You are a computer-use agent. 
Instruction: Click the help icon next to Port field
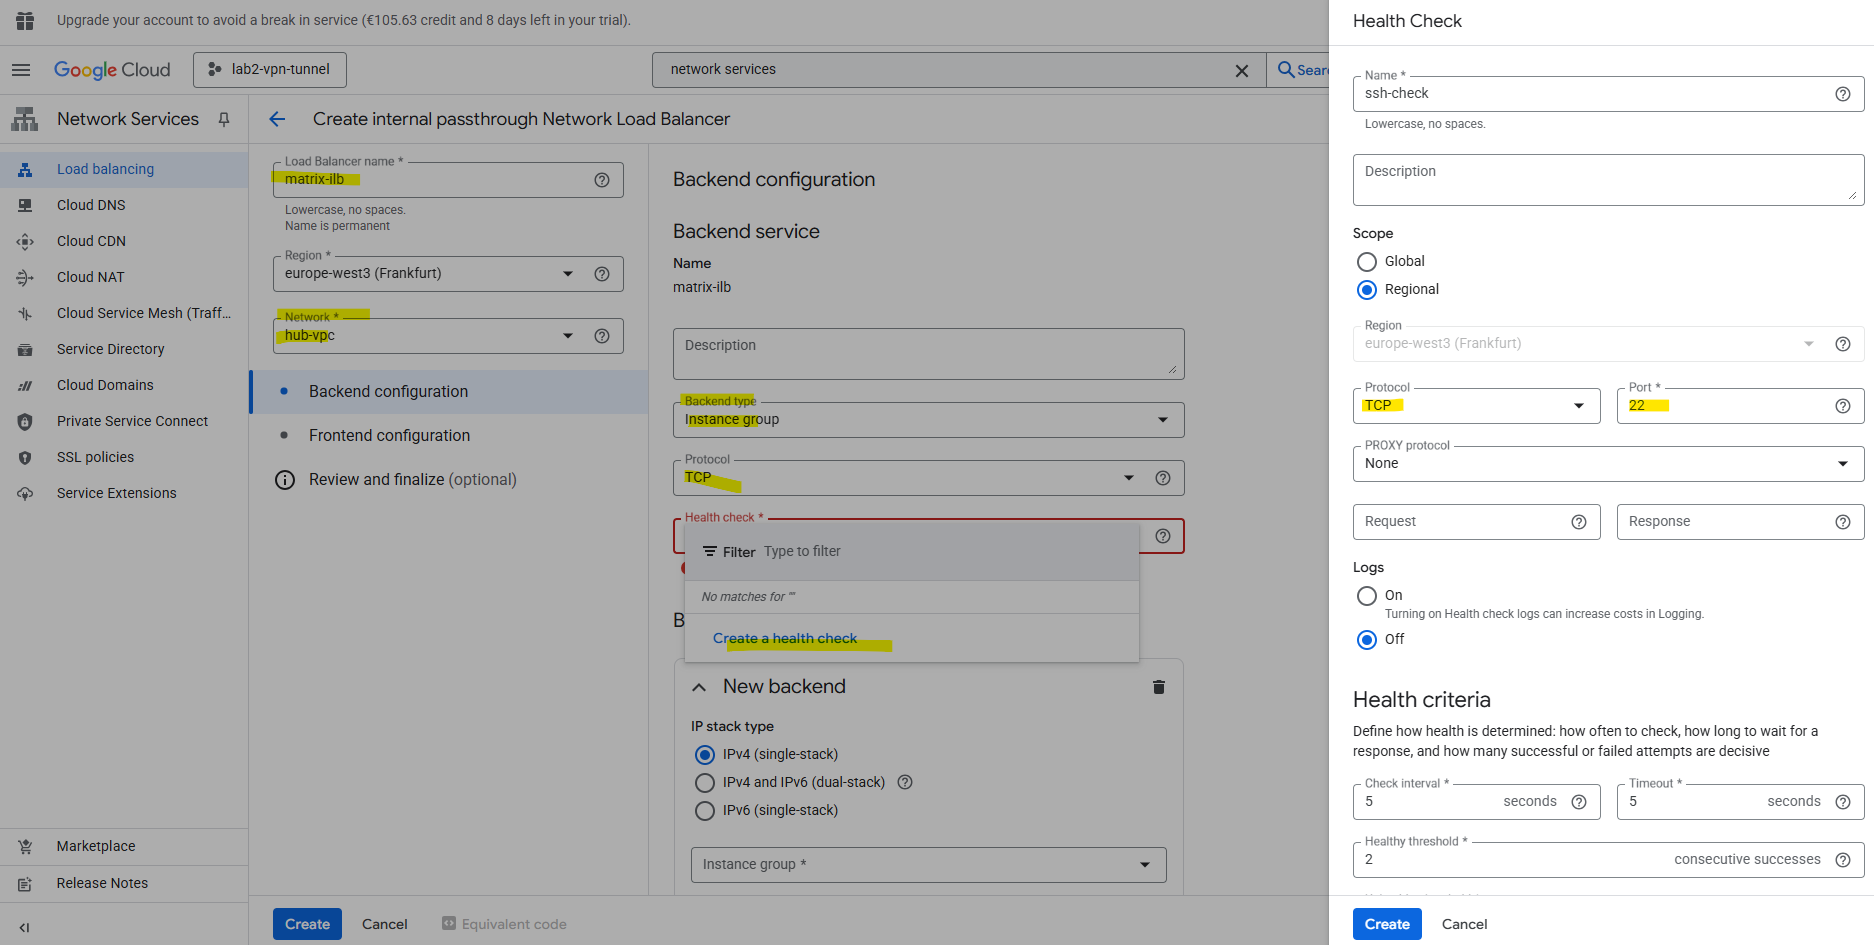(x=1842, y=406)
